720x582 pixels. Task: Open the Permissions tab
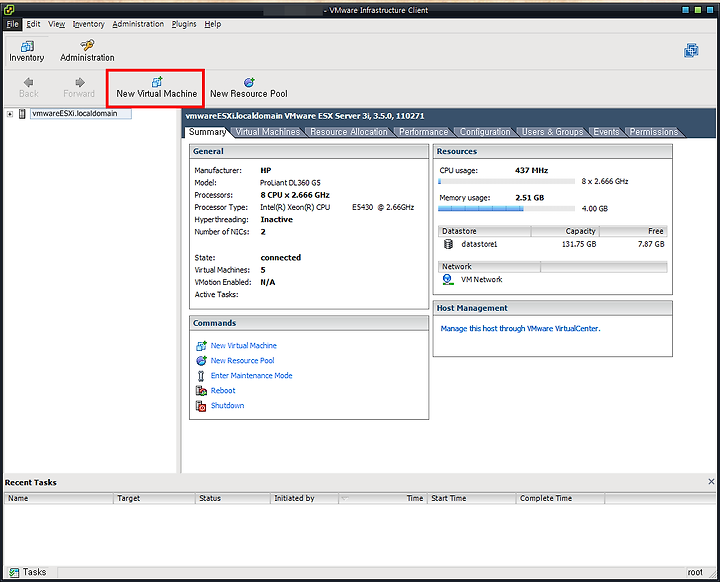(x=653, y=132)
